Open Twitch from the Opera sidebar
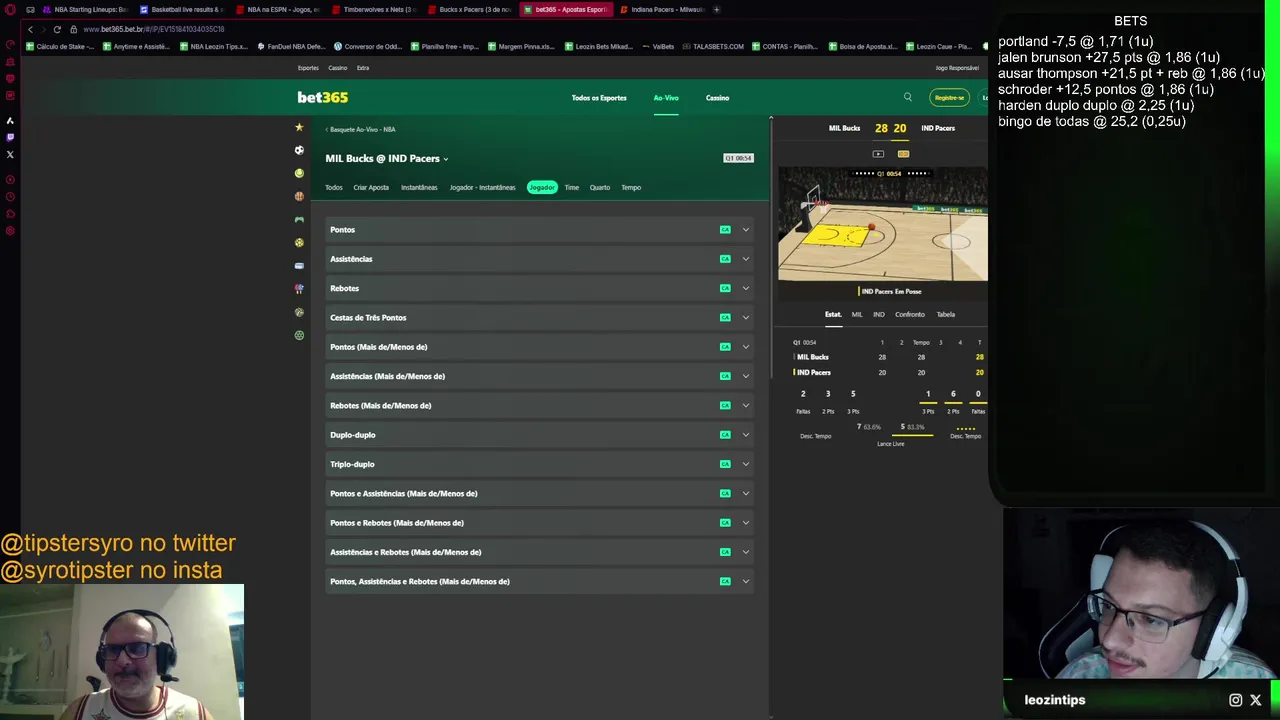Screen dimensions: 1280x720 (10, 137)
